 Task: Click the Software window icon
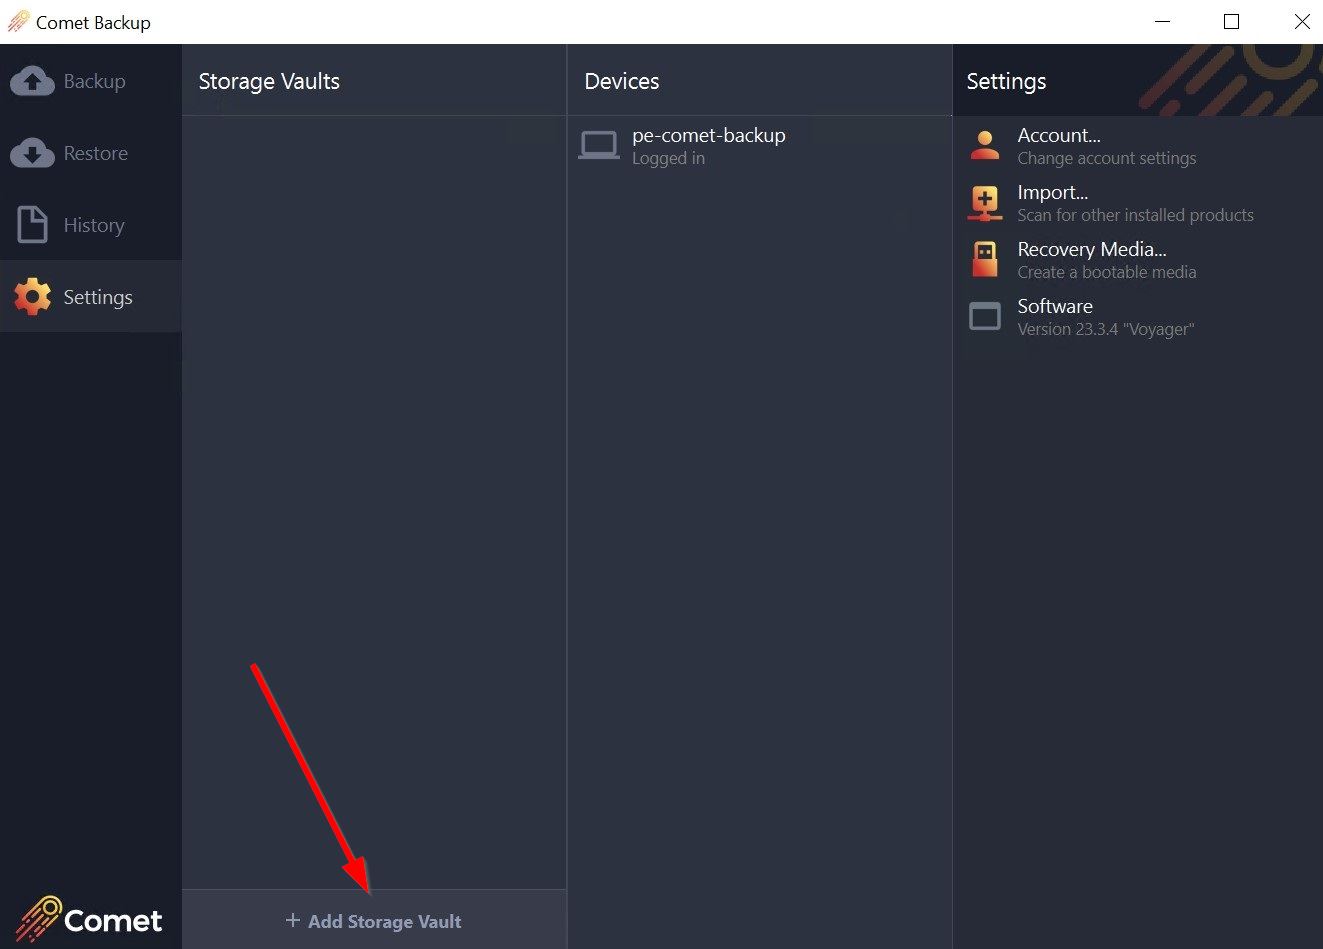pos(985,317)
